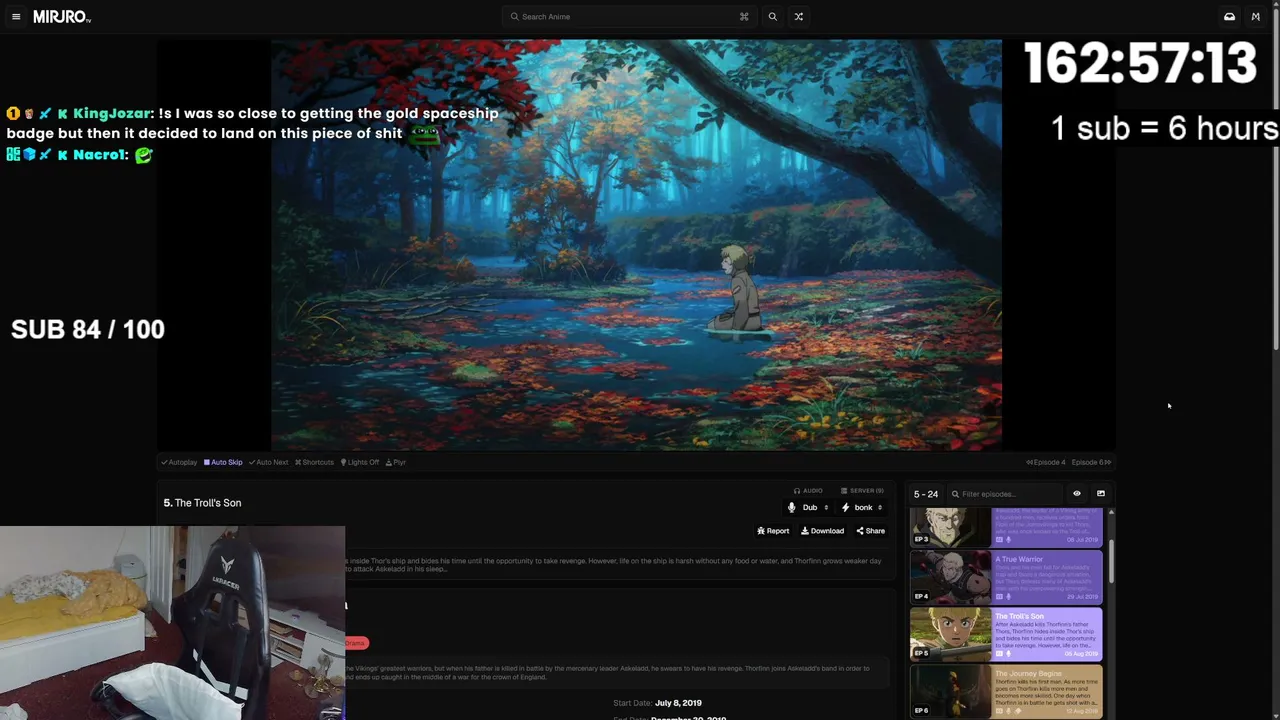Go back to Episode 4
This screenshot has width=1280, height=720.
point(1046,462)
